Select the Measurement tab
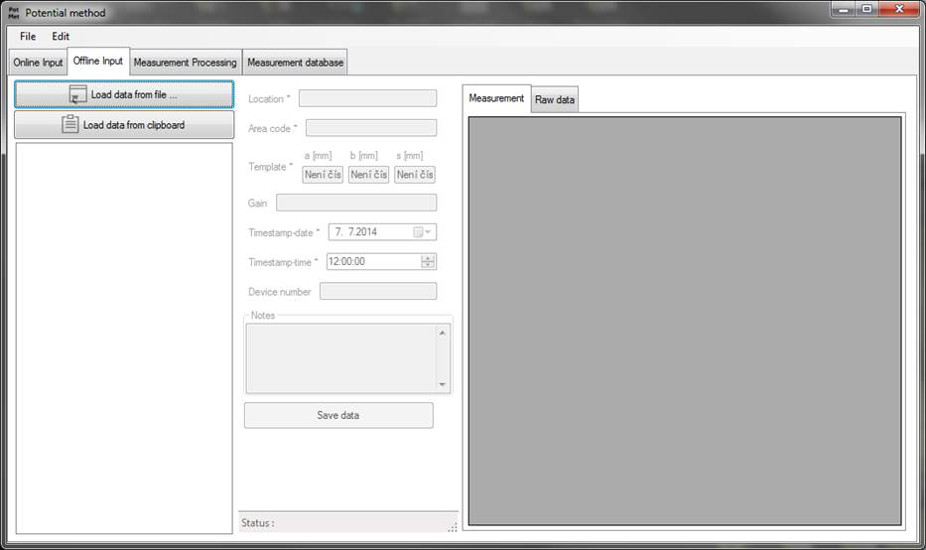 pos(496,98)
